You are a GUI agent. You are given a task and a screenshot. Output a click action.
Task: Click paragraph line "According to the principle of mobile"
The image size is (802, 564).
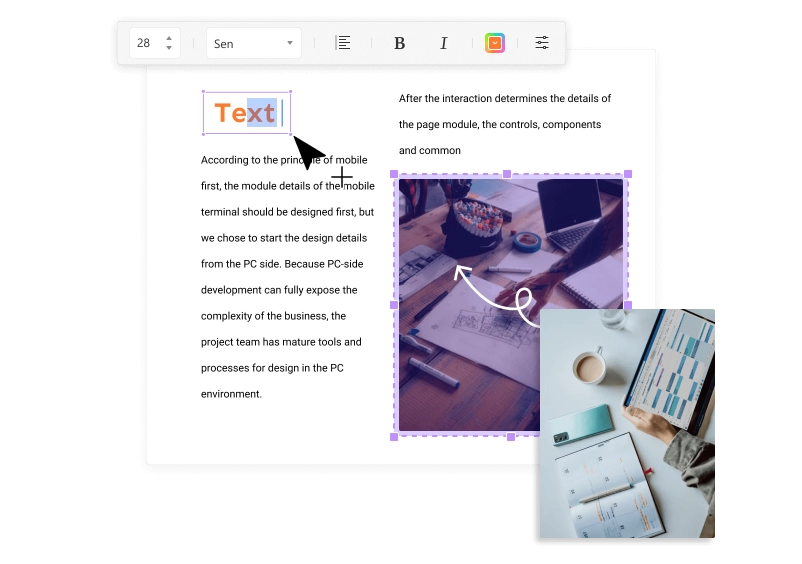pyautogui.click(x=284, y=160)
